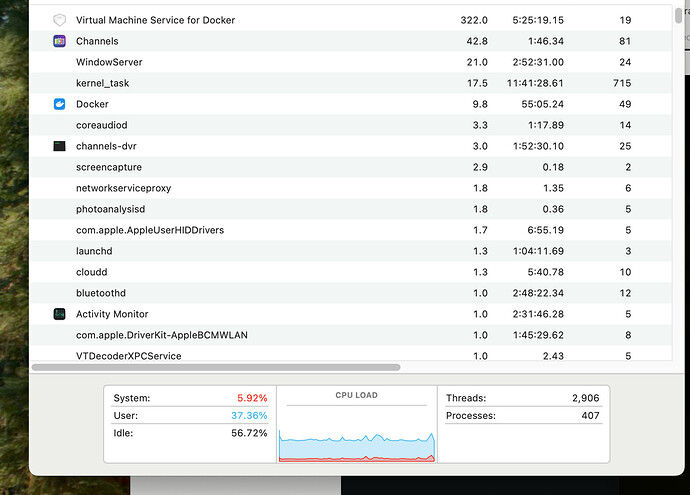Click the Docker whale icon

click(x=59, y=104)
